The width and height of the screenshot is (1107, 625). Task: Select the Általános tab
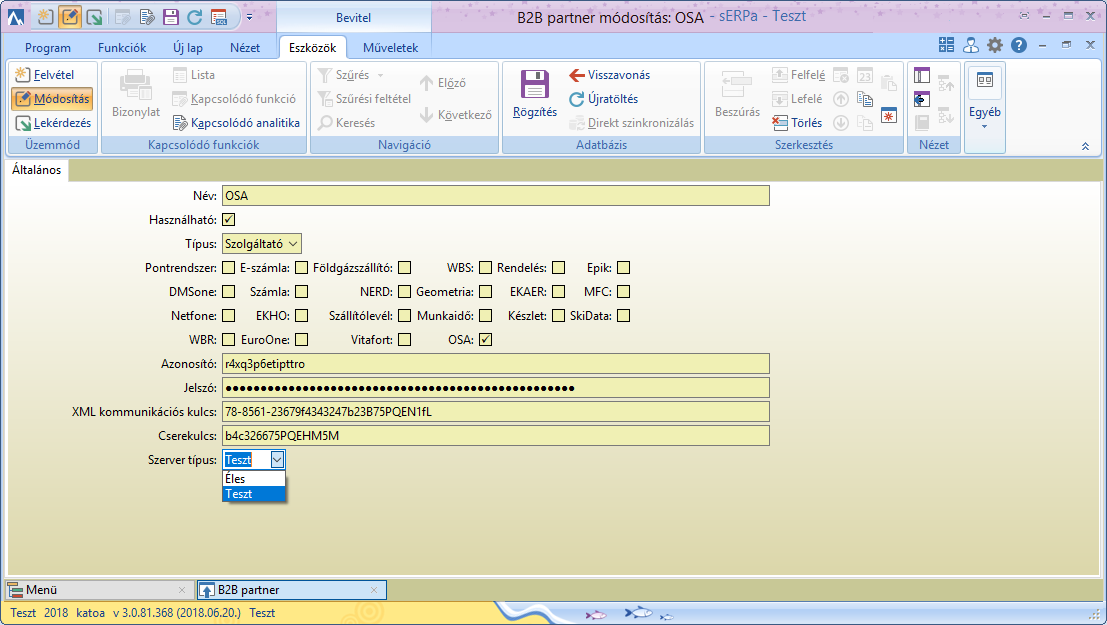tap(37, 170)
